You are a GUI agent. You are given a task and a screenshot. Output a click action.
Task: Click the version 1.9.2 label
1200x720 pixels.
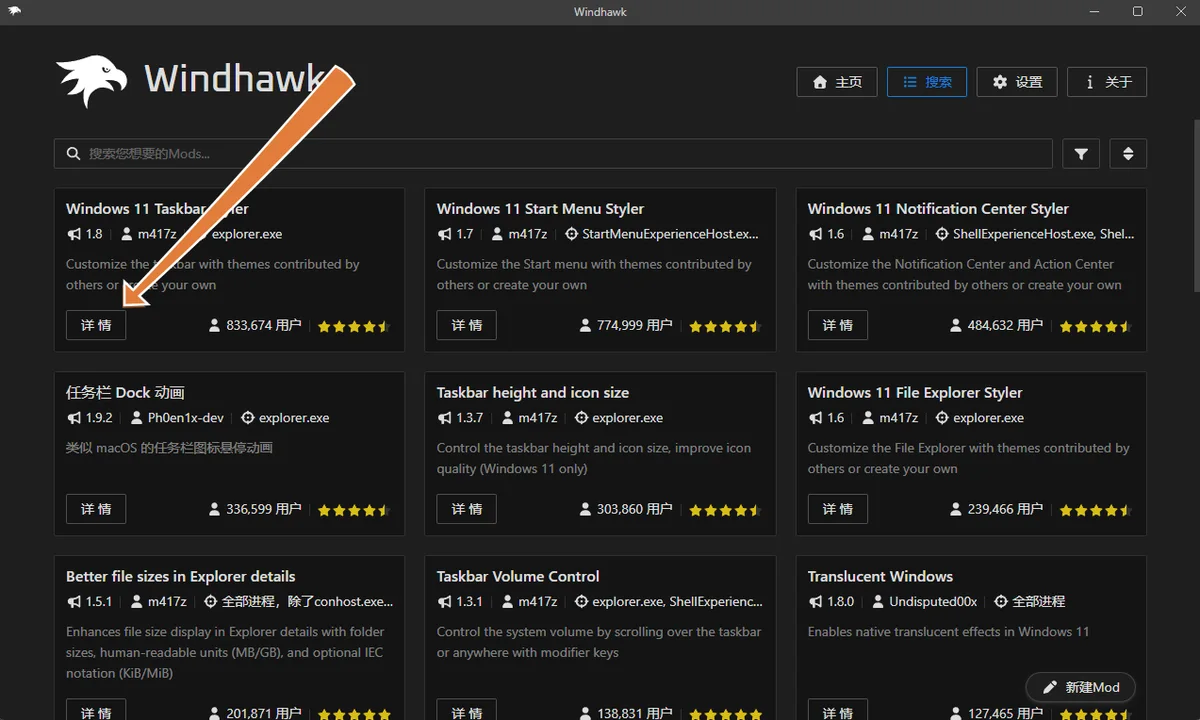click(99, 418)
